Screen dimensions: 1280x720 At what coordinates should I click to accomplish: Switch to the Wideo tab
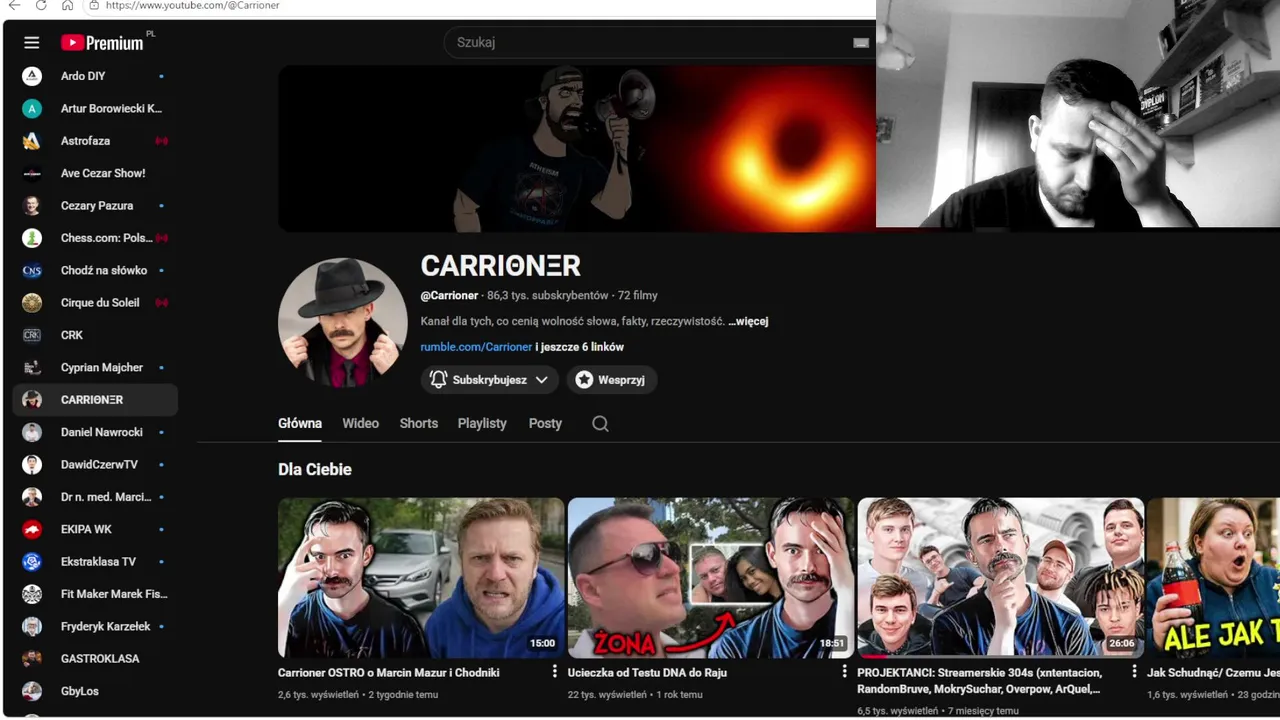click(x=360, y=423)
